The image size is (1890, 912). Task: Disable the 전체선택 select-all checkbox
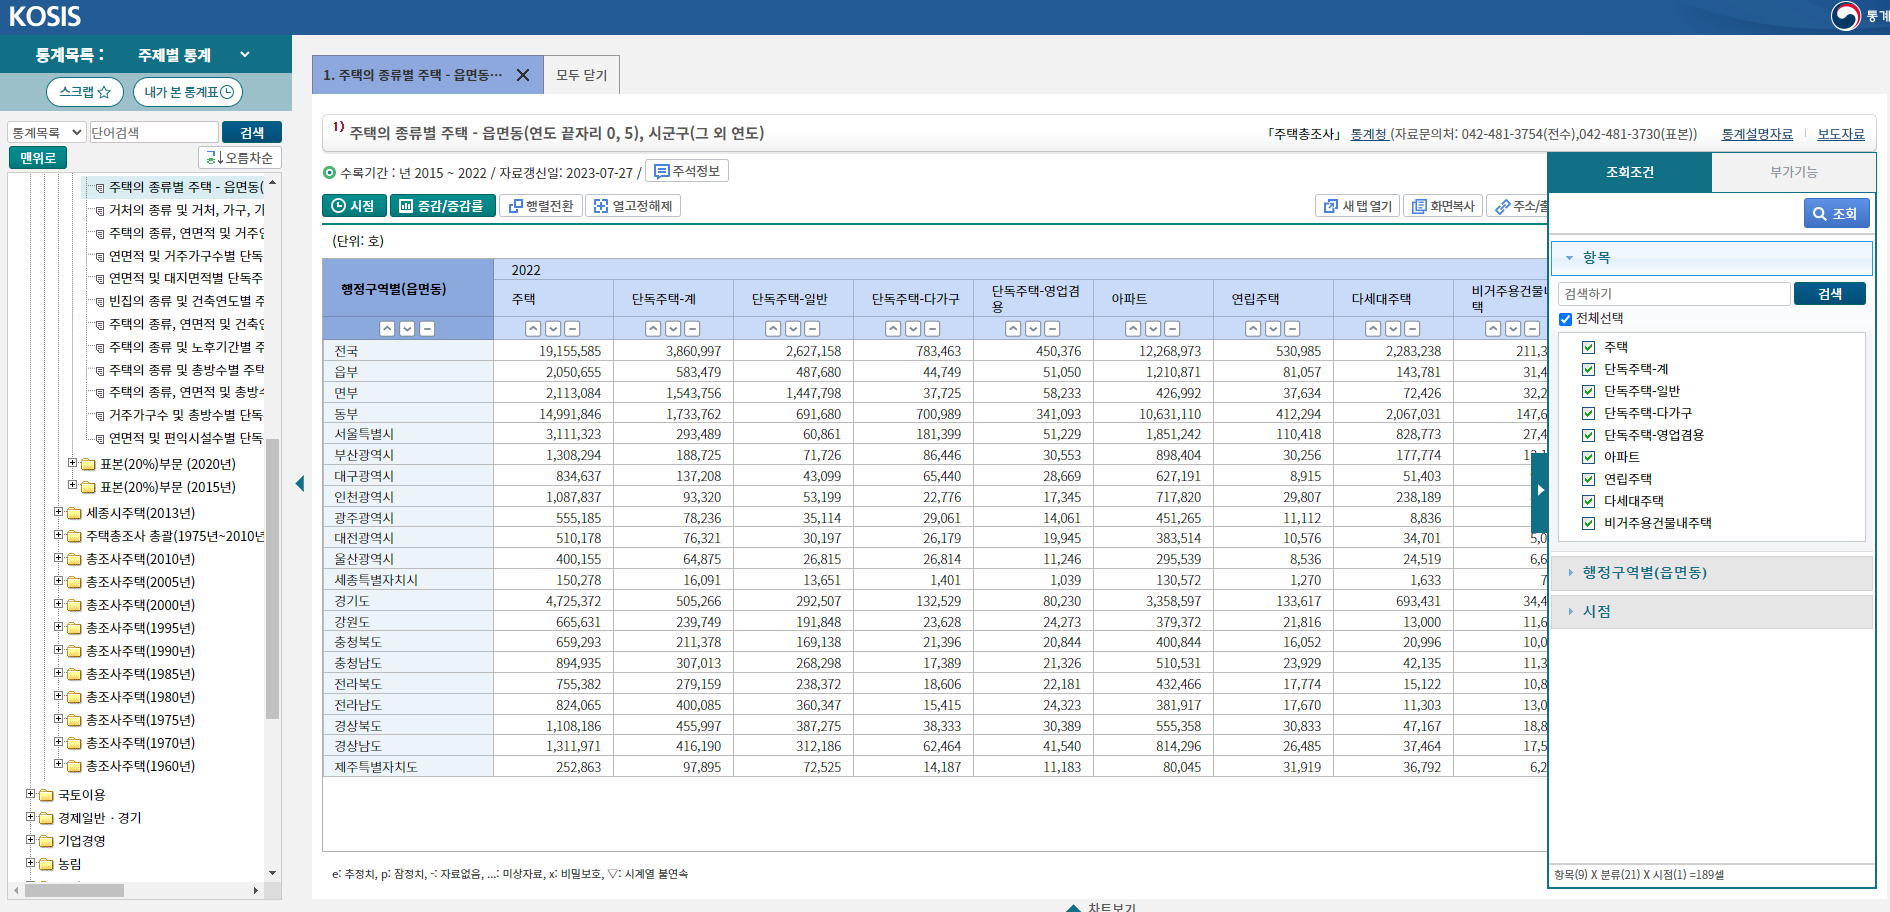tap(1565, 318)
